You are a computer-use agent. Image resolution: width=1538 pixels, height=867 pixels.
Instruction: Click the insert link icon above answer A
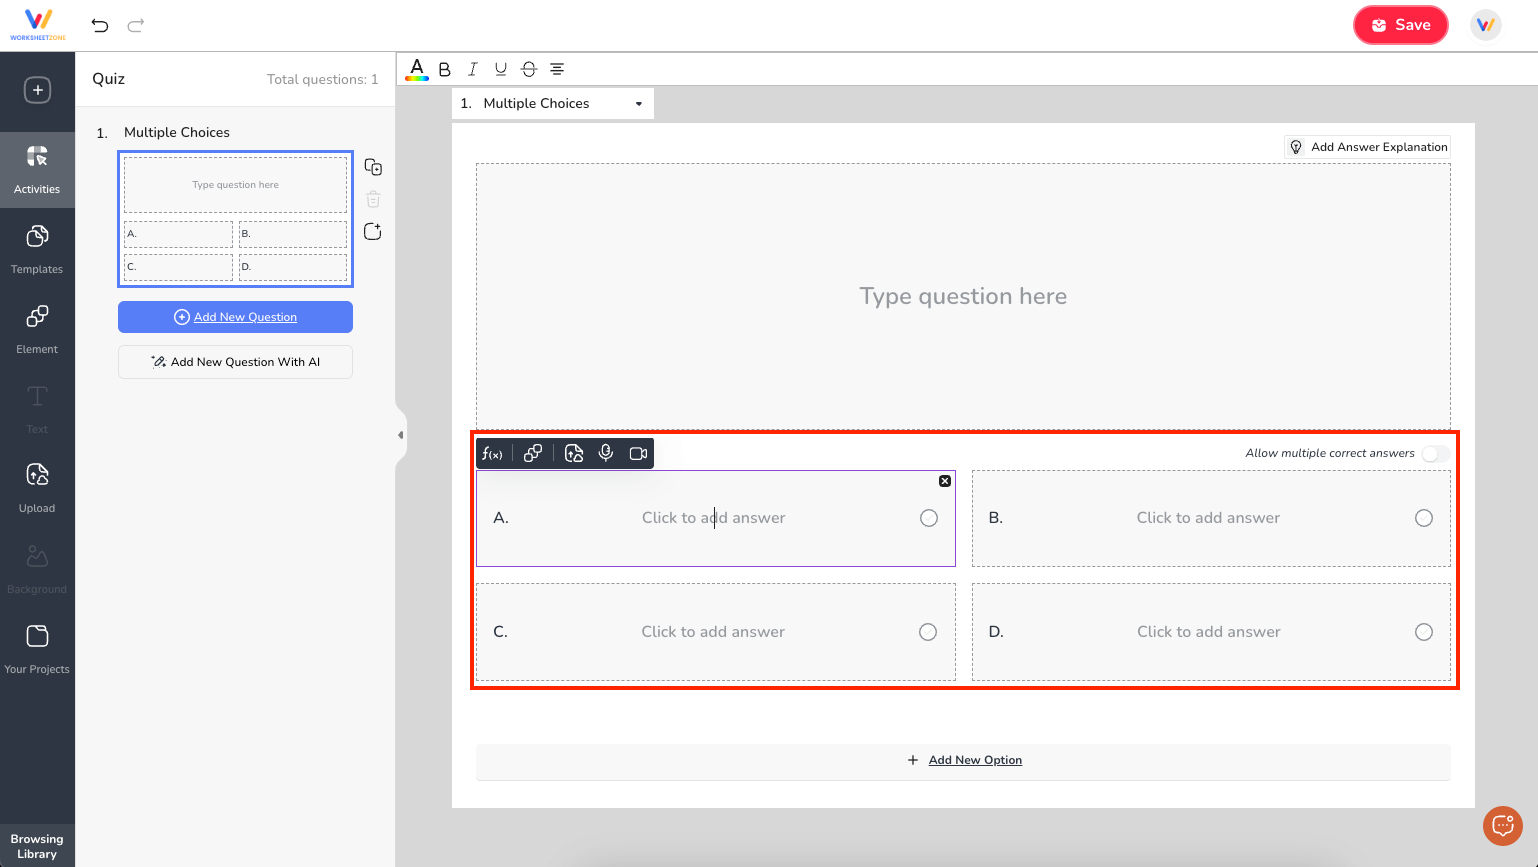point(533,453)
